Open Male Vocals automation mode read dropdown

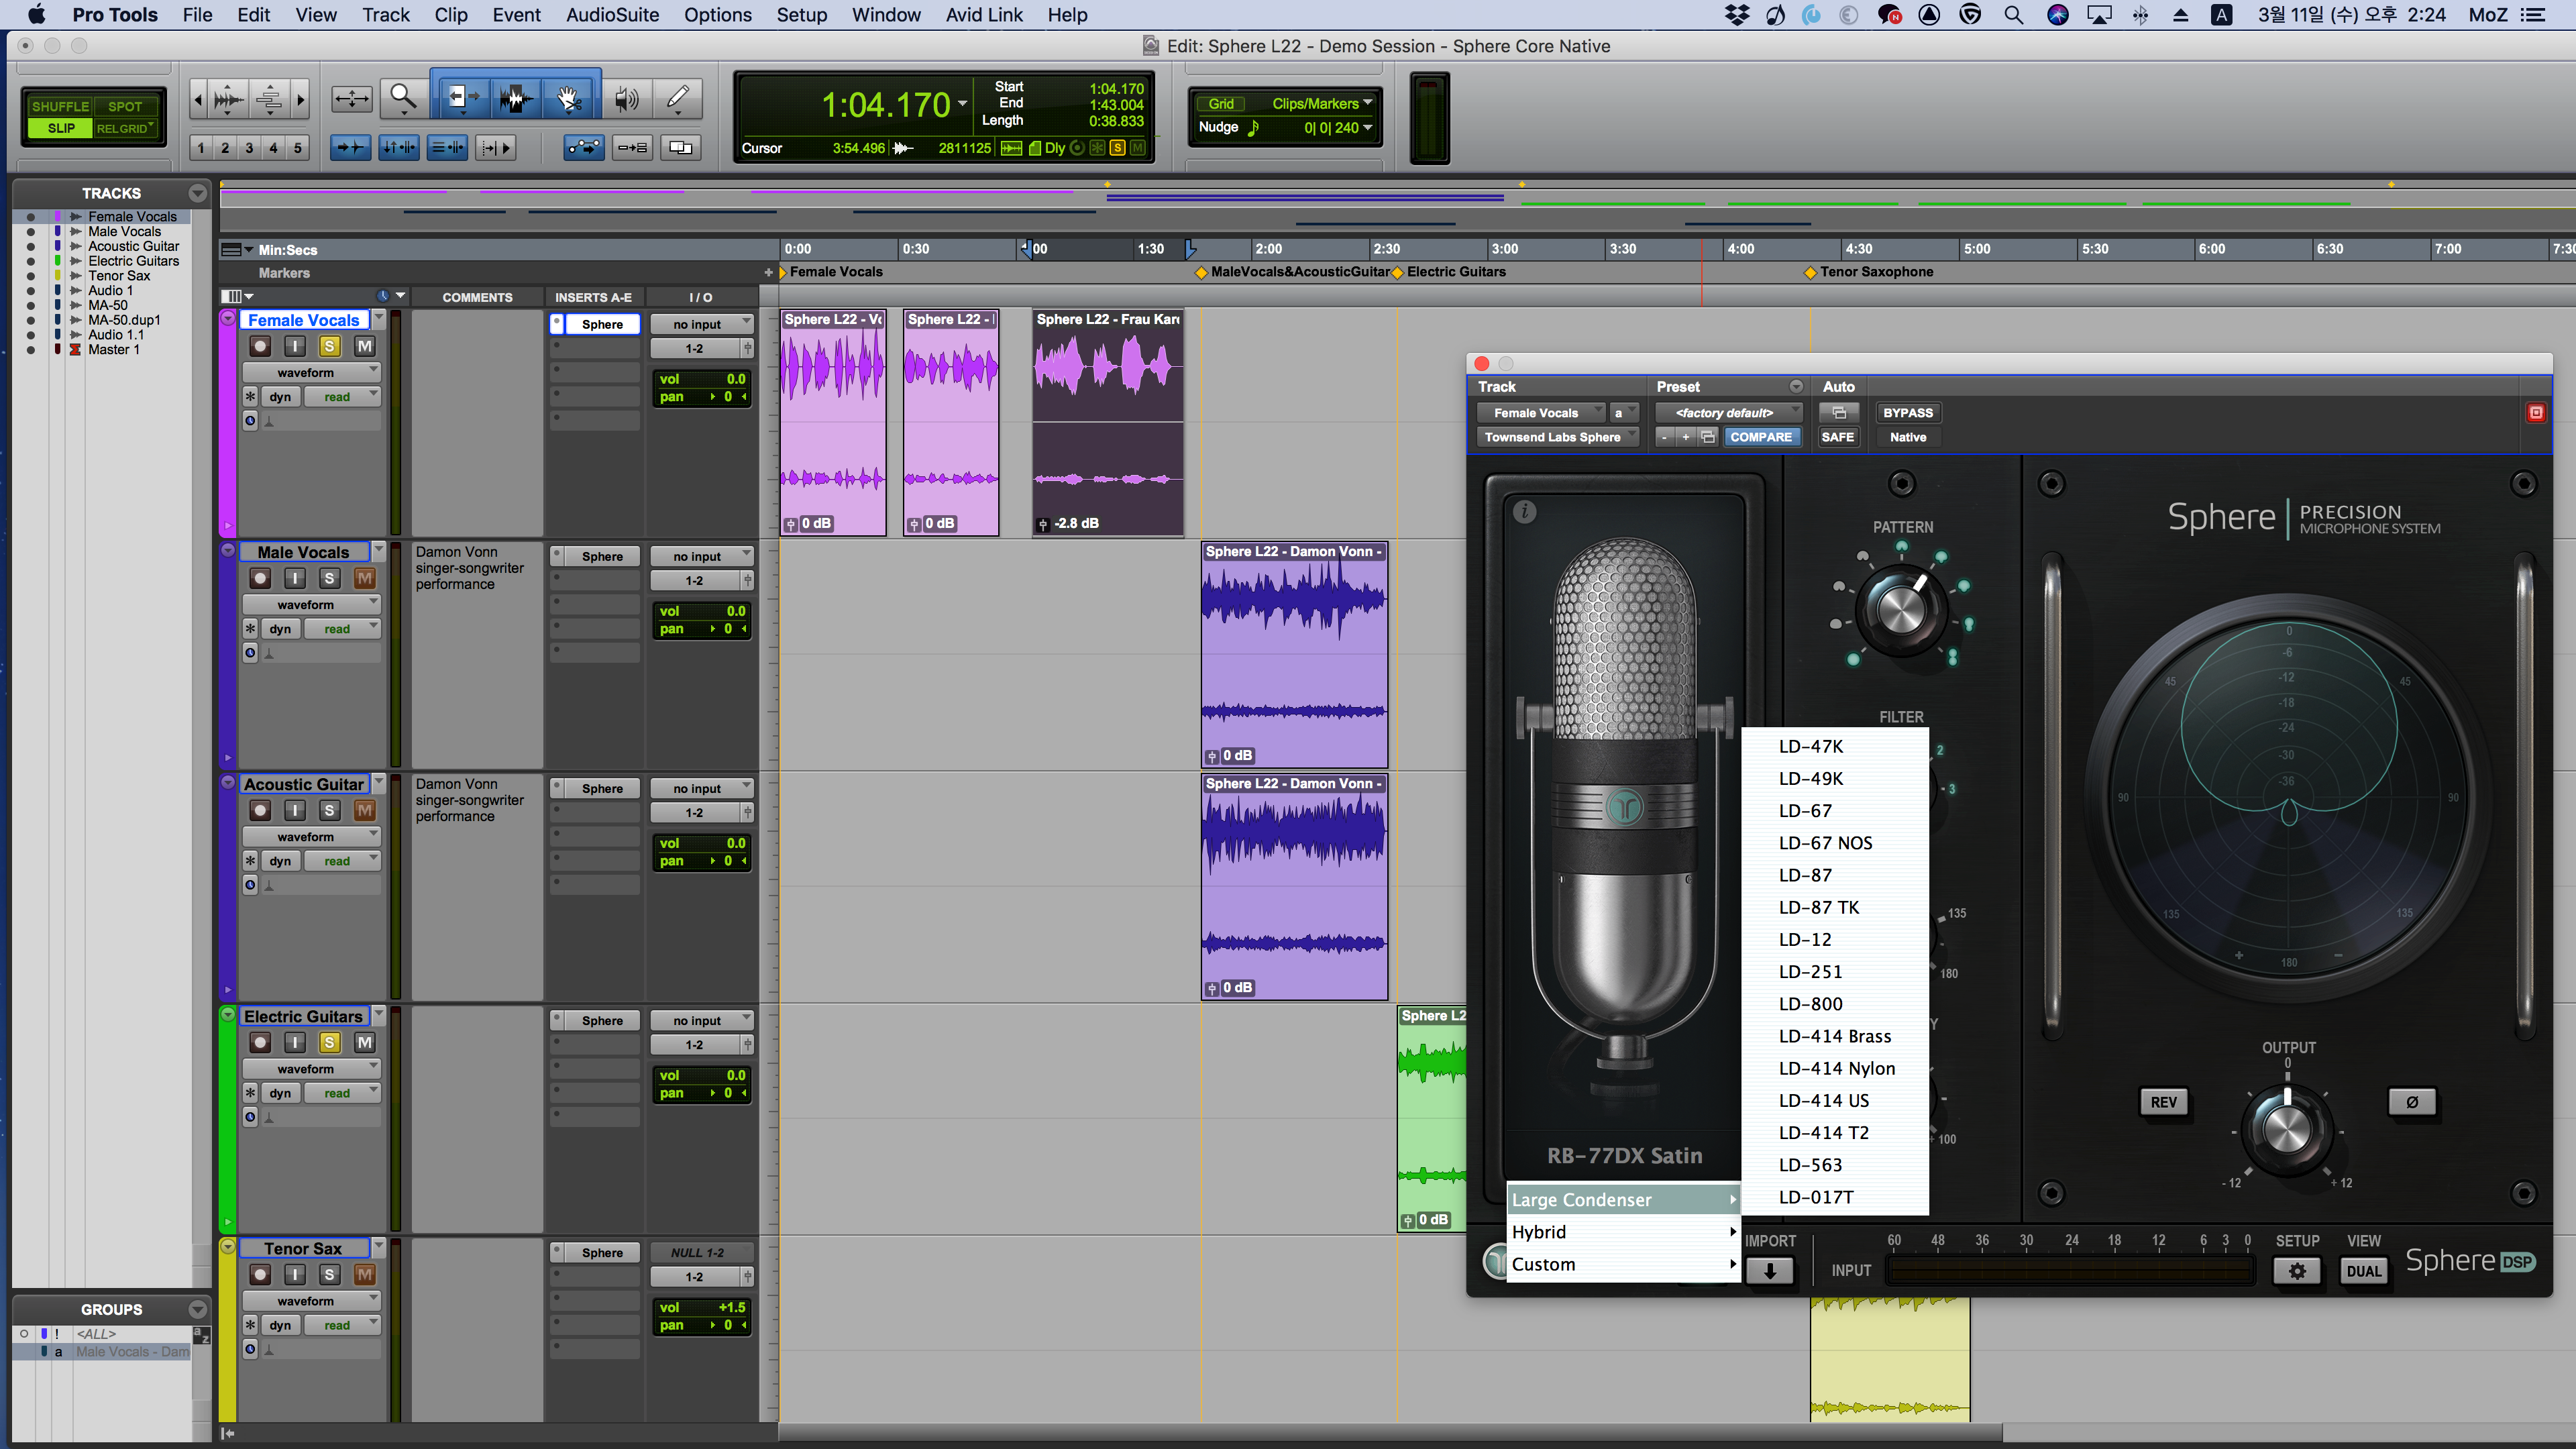(x=343, y=629)
